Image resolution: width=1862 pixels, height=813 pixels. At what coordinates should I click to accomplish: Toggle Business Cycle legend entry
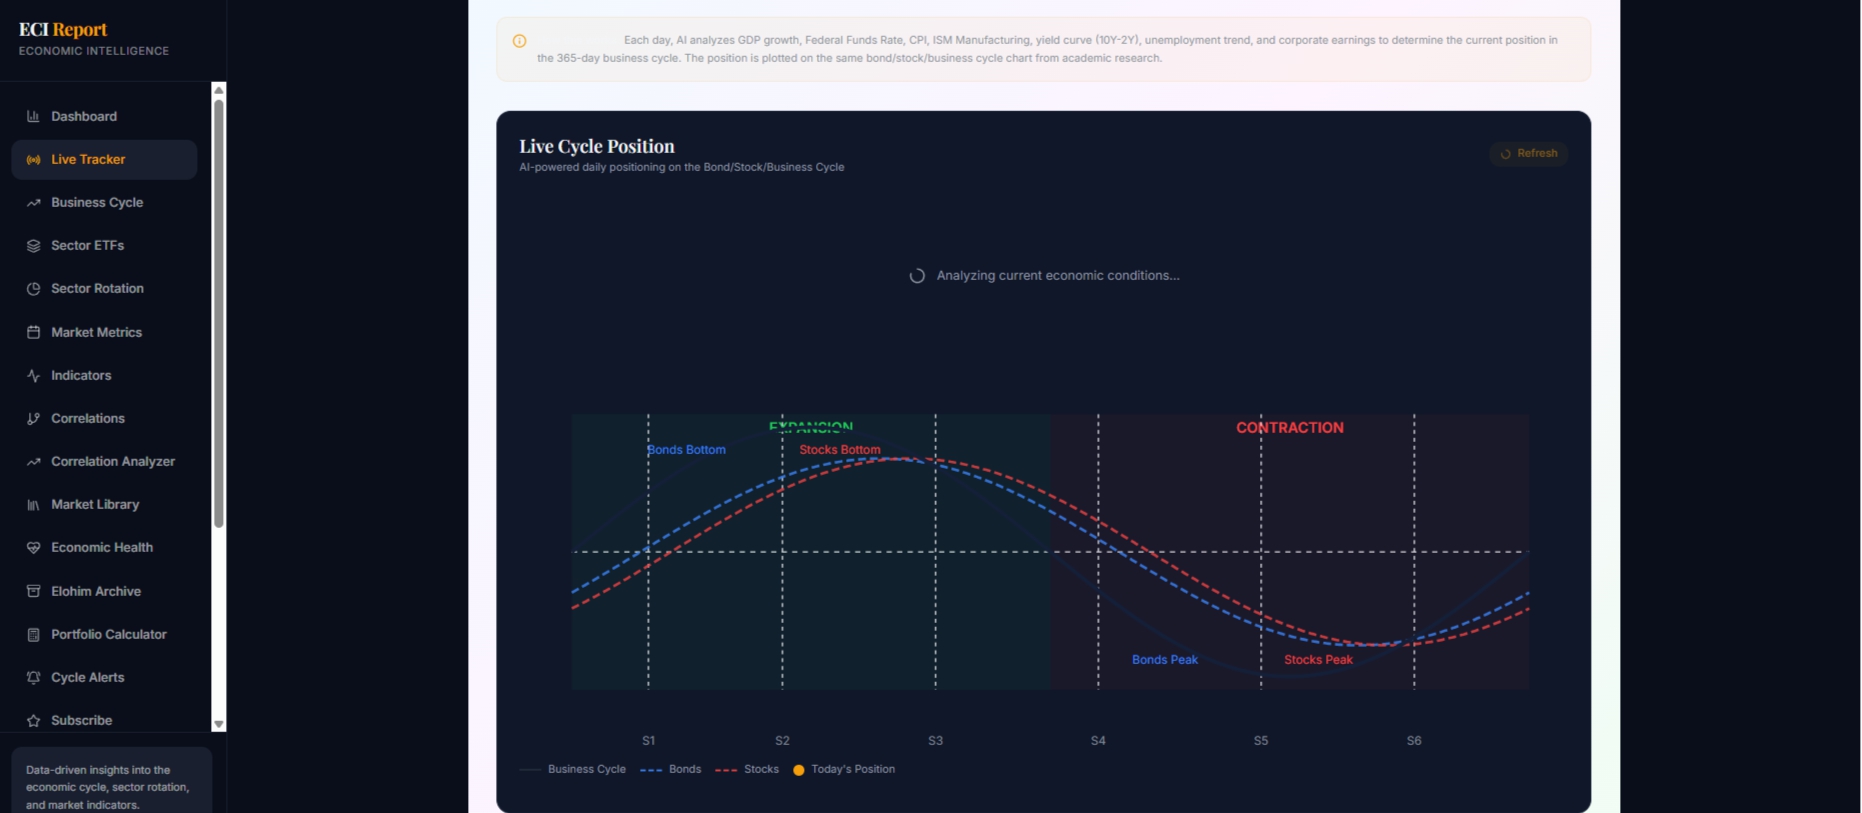[573, 769]
